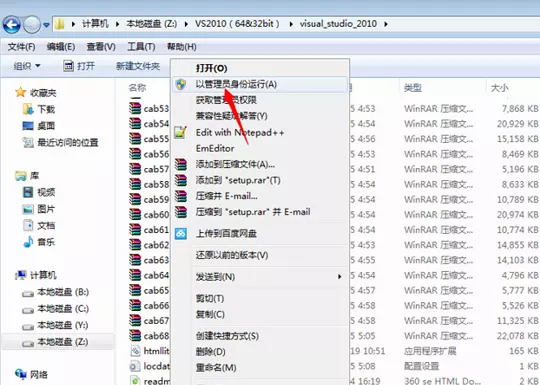Click the cab53 WinRAR file icon

pos(135,108)
